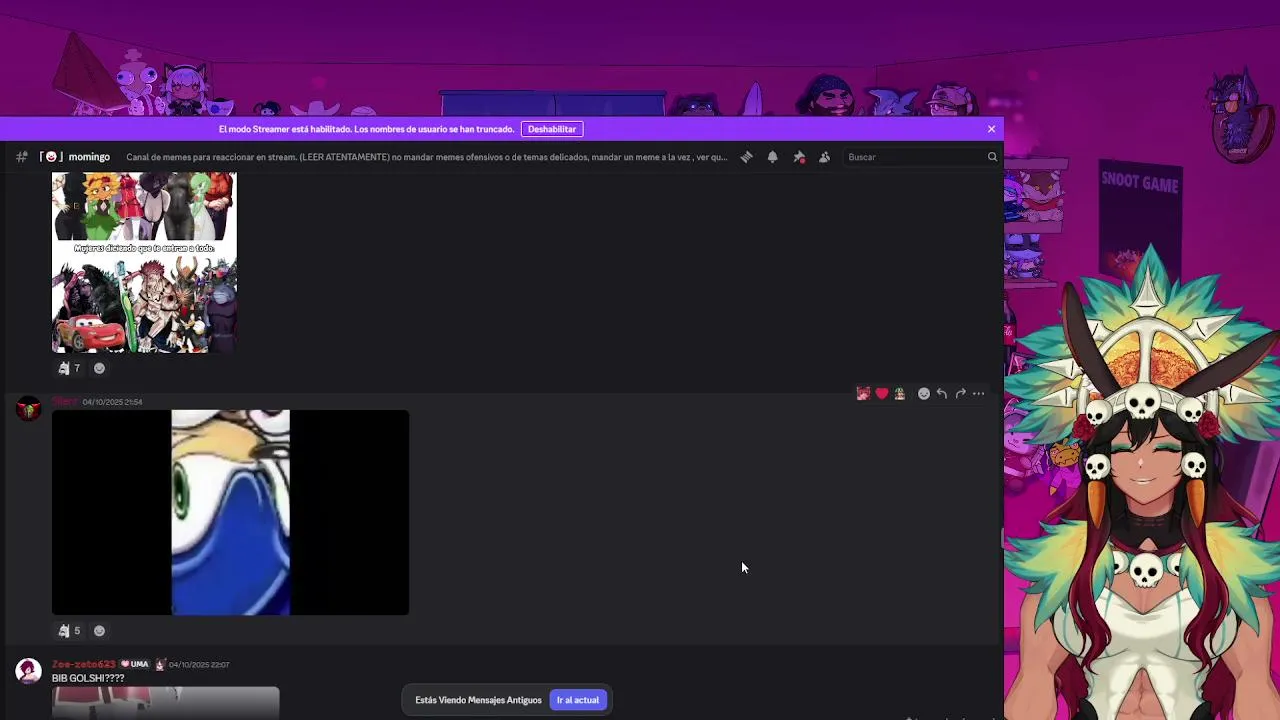Open emoji picker in message hover toolbar
This screenshot has height=720, width=1280.
(924, 394)
